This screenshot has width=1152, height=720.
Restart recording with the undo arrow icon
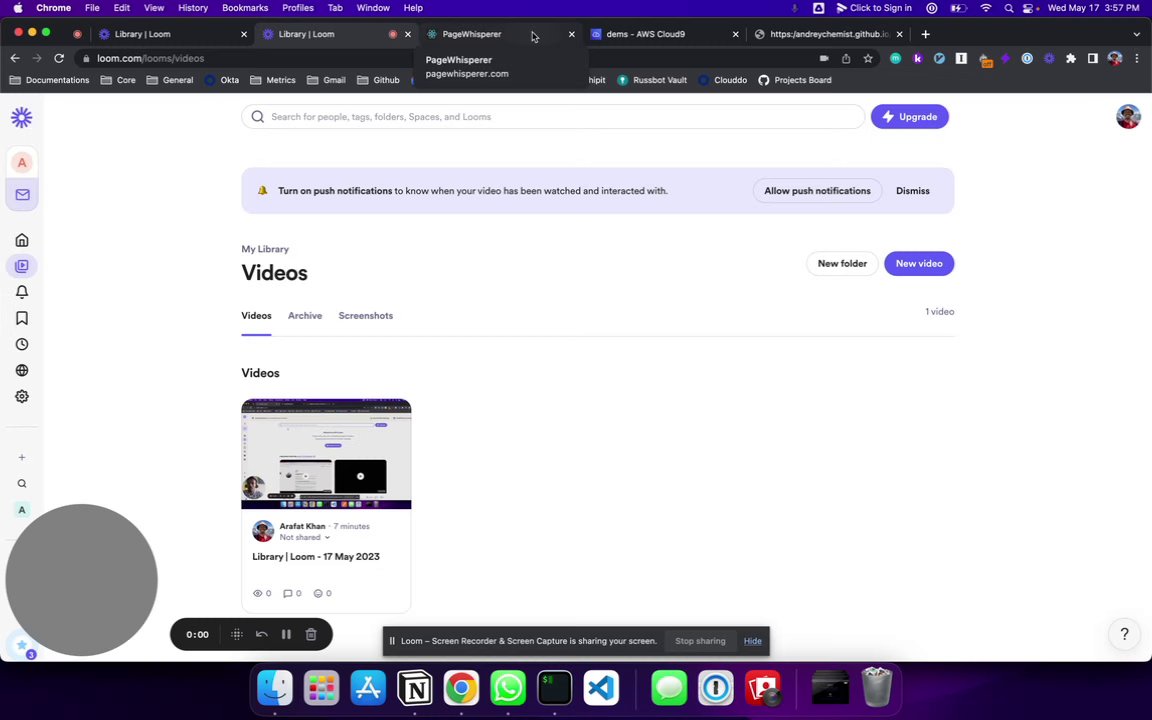(262, 634)
